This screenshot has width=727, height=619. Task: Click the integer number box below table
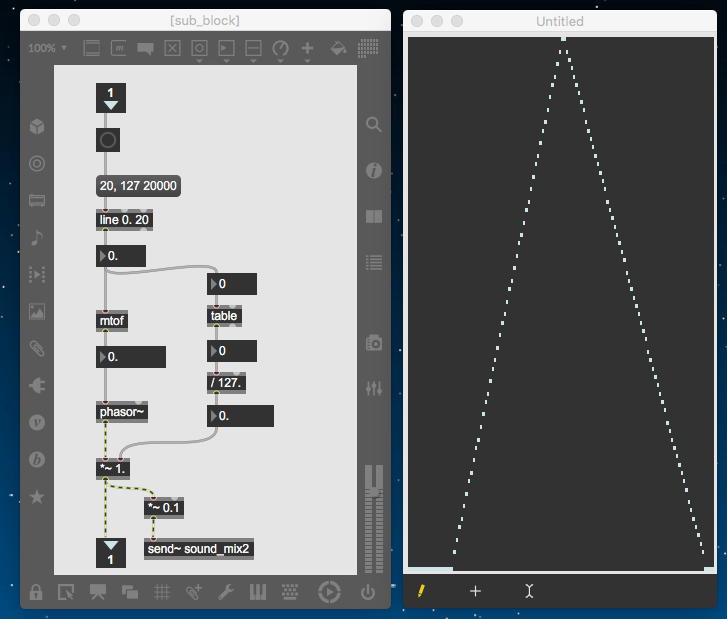click(x=232, y=351)
